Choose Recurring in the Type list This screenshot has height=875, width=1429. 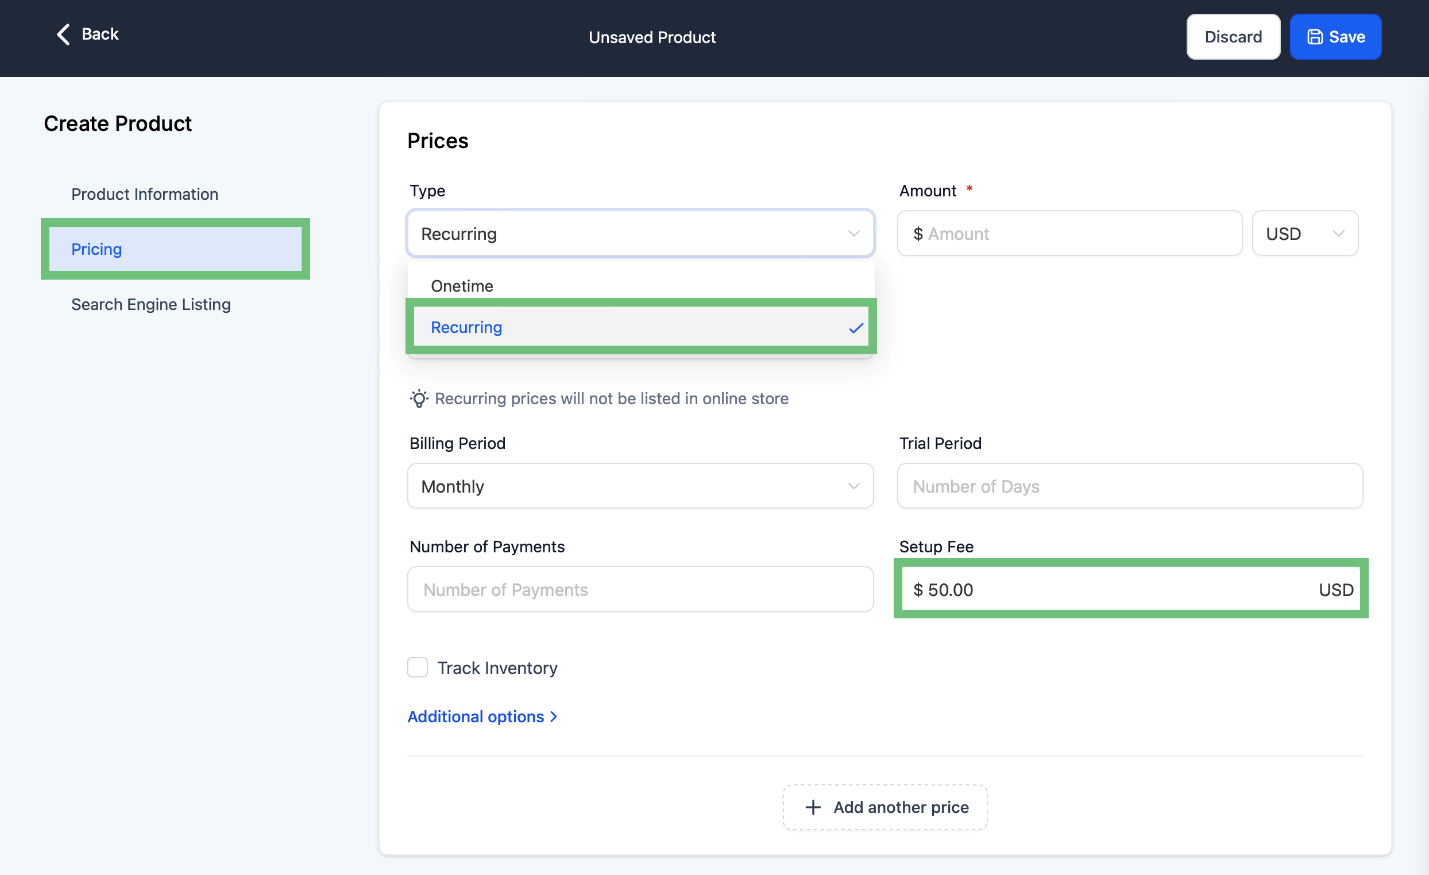coord(641,327)
